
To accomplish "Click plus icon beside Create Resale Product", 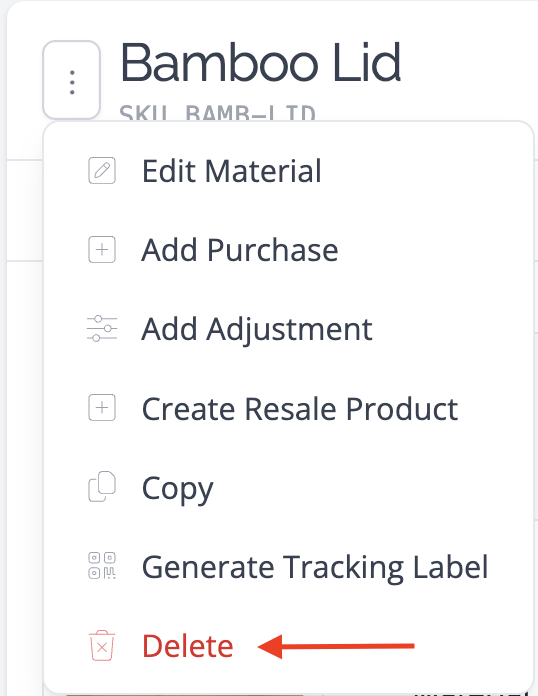I will 102,408.
